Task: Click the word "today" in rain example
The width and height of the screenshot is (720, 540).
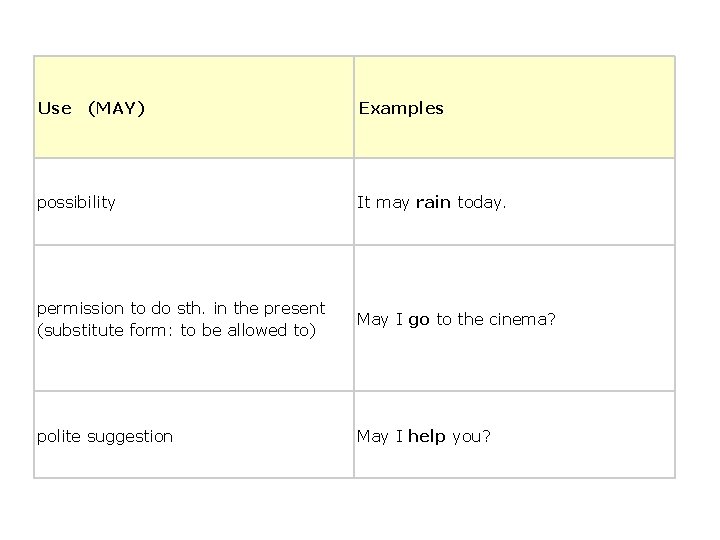Action: pyautogui.click(x=481, y=202)
